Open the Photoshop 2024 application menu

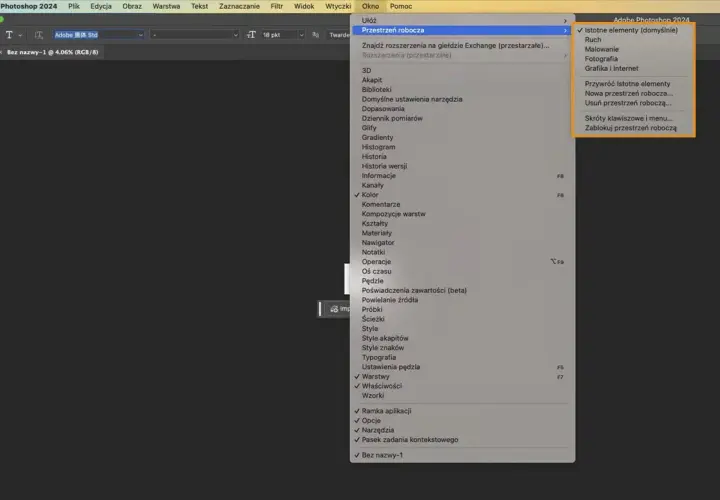point(29,6)
